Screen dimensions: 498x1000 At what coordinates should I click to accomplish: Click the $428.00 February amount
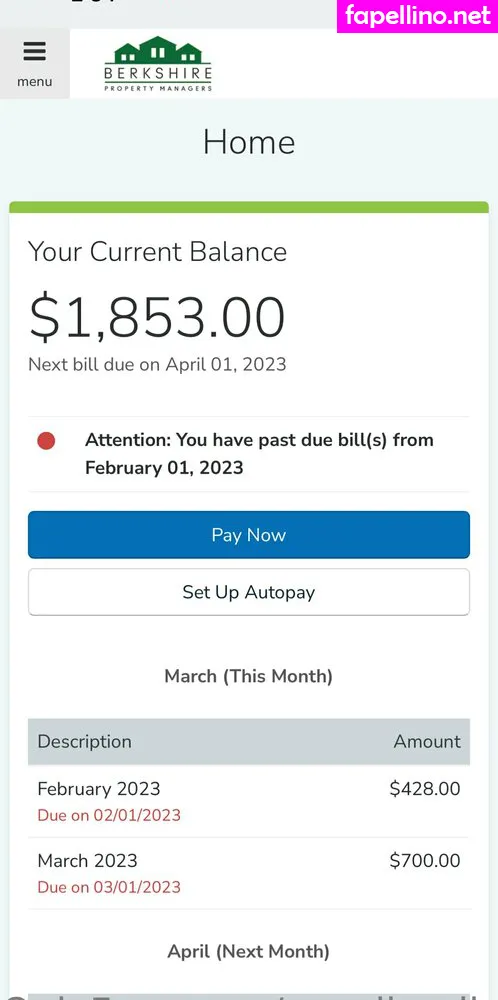click(x=425, y=789)
